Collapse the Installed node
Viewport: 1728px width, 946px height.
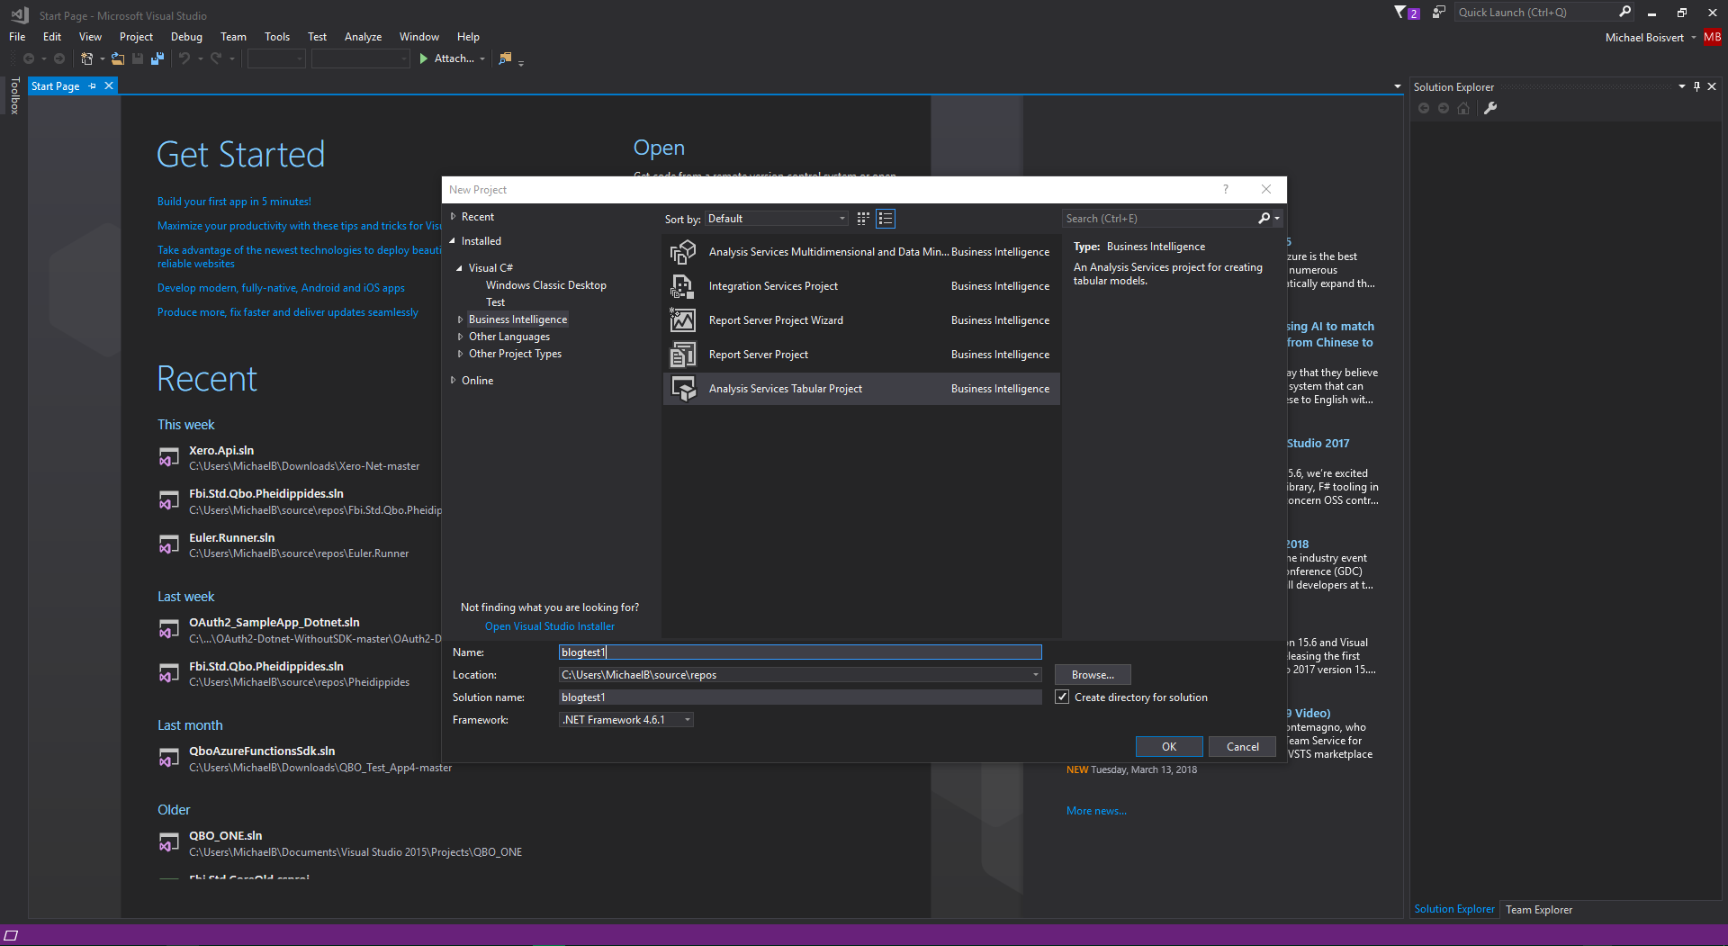(x=453, y=241)
